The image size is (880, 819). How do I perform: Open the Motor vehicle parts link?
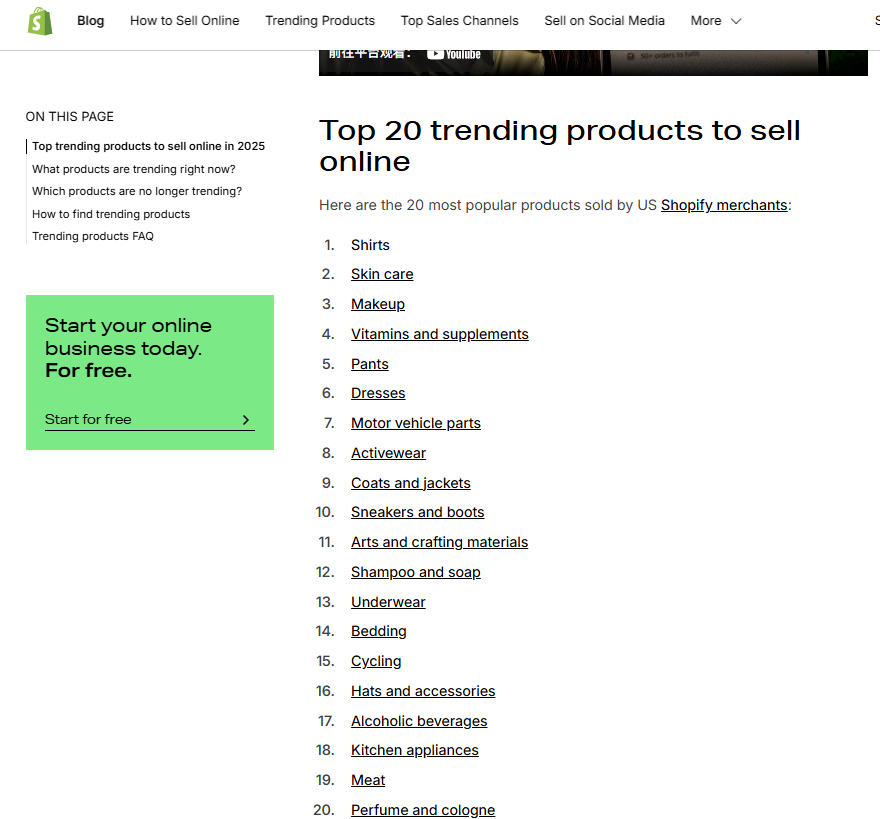point(415,423)
